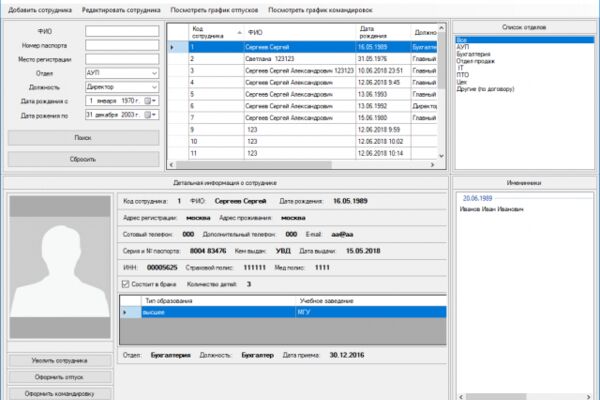Open the 'Редактировать сотрудника' menu item

(121, 10)
